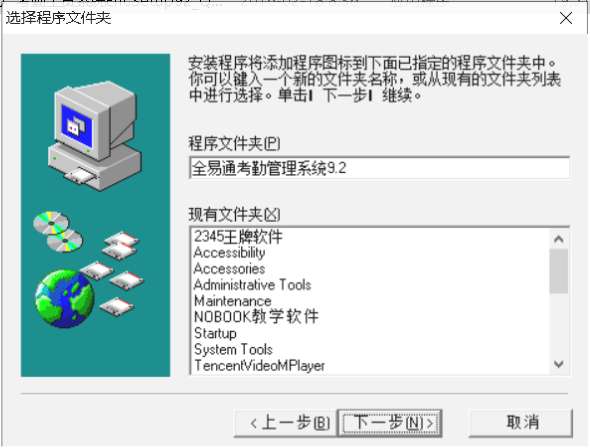The width and height of the screenshot is (590, 448).
Task: Pick TencentVideoMPlayer folder
Action: (259, 366)
